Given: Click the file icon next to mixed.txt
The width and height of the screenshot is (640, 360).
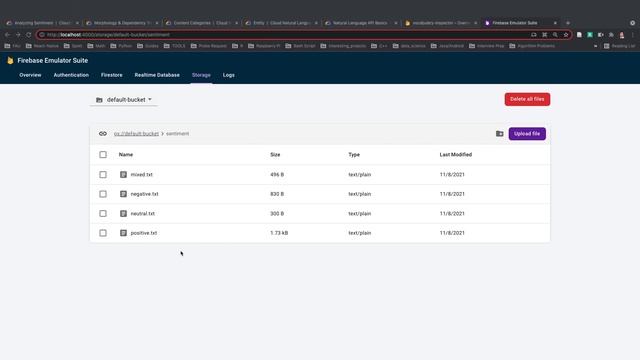Looking at the screenshot, I should click(123, 174).
